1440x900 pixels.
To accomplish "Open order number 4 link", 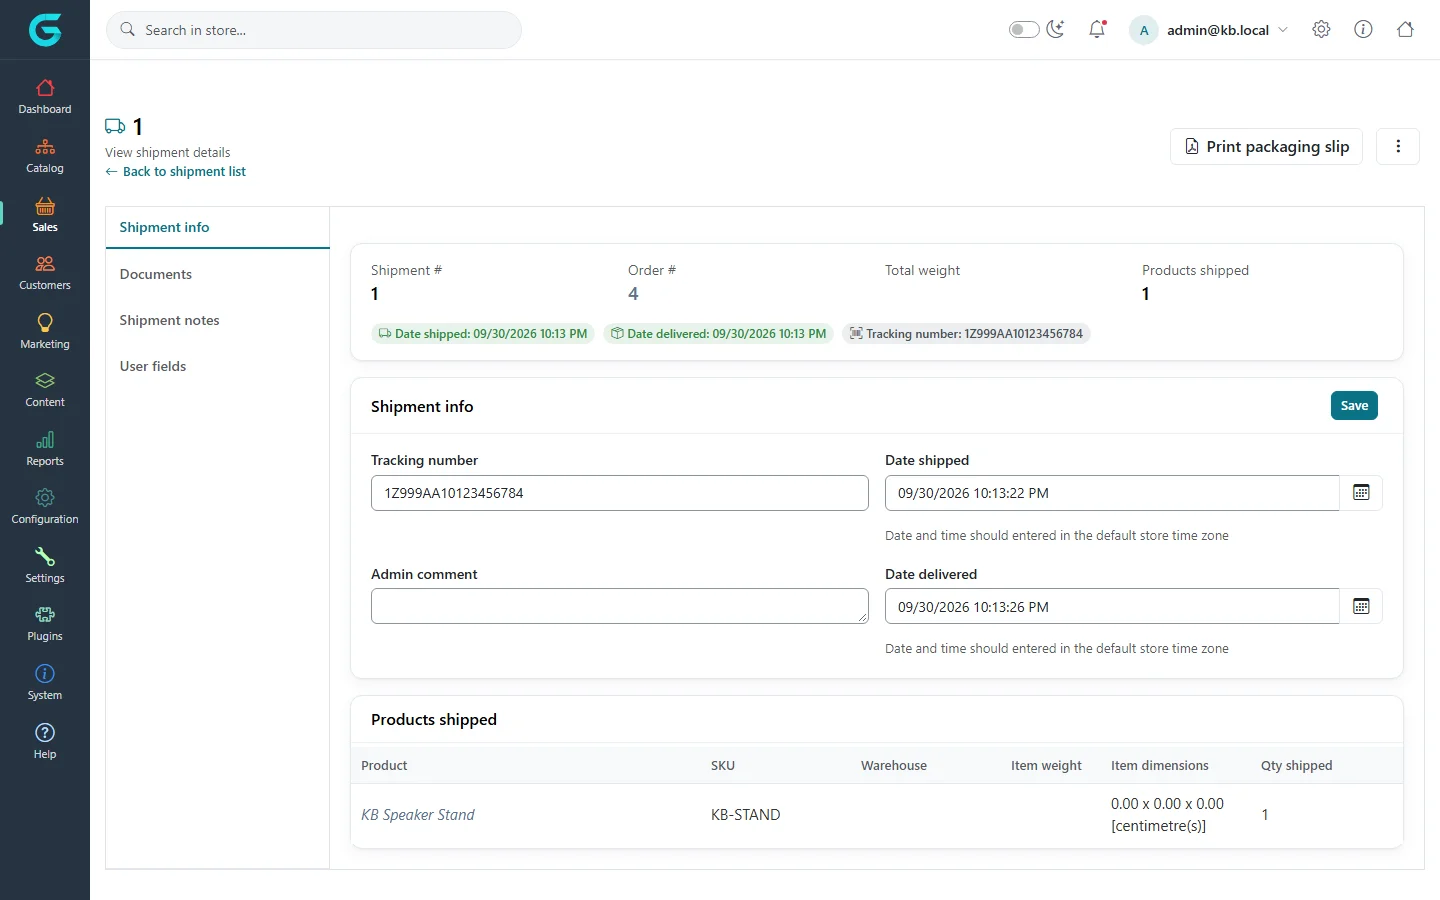I will (633, 294).
